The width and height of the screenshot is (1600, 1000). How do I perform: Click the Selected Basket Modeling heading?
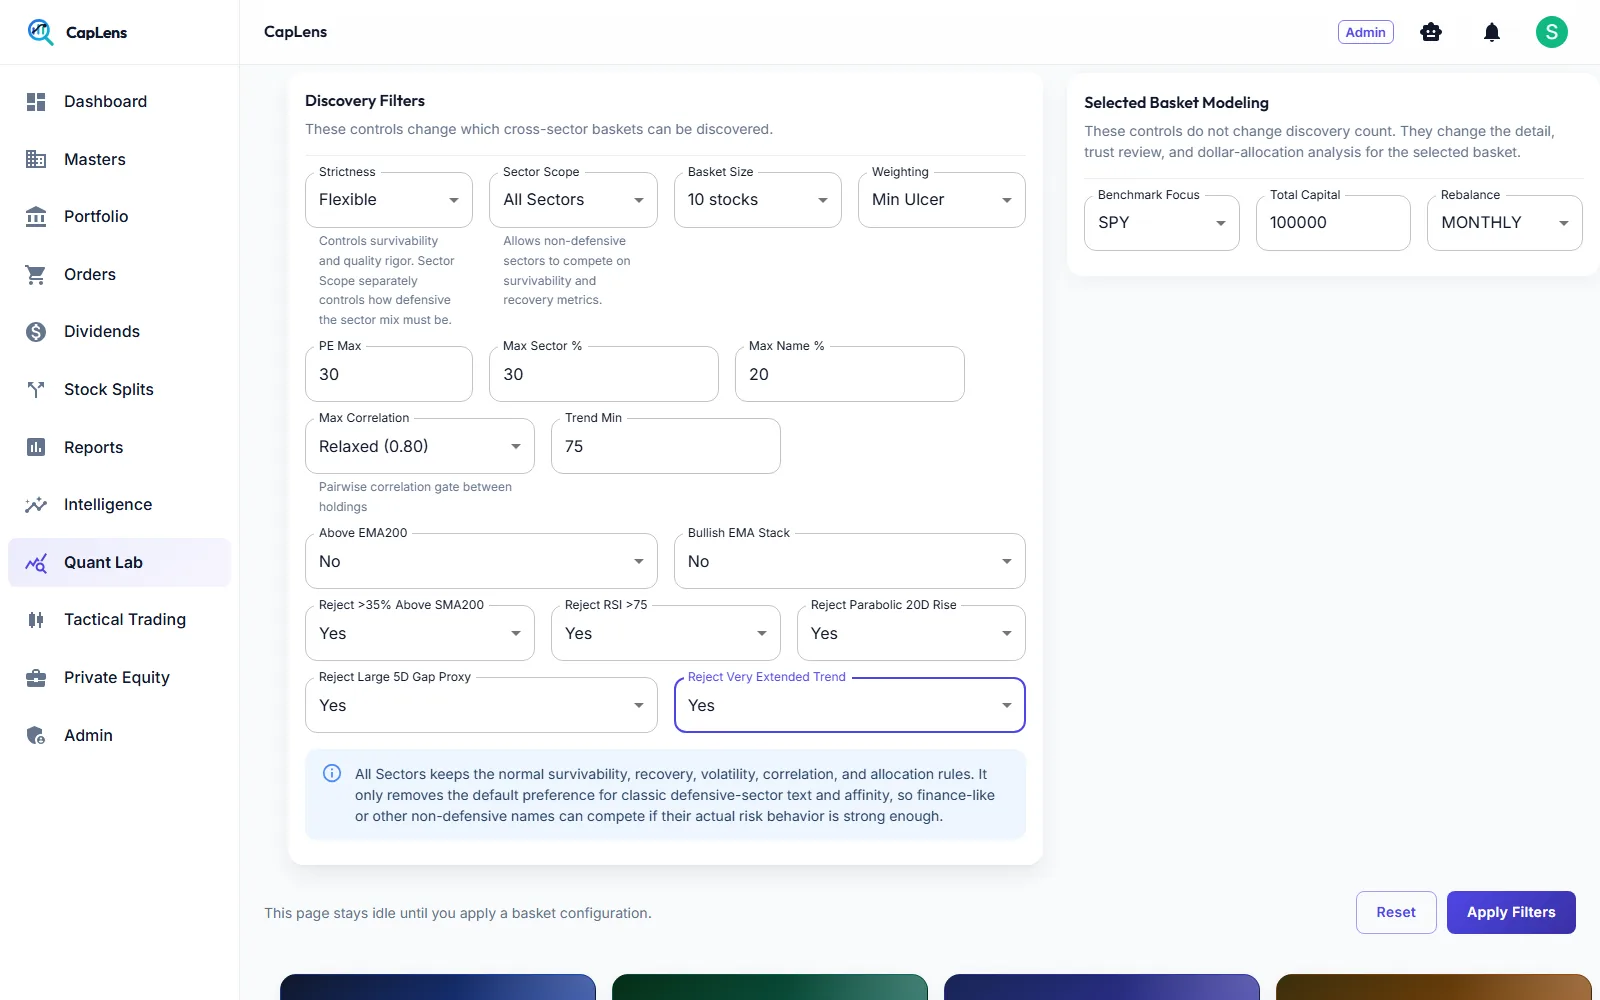click(x=1176, y=103)
